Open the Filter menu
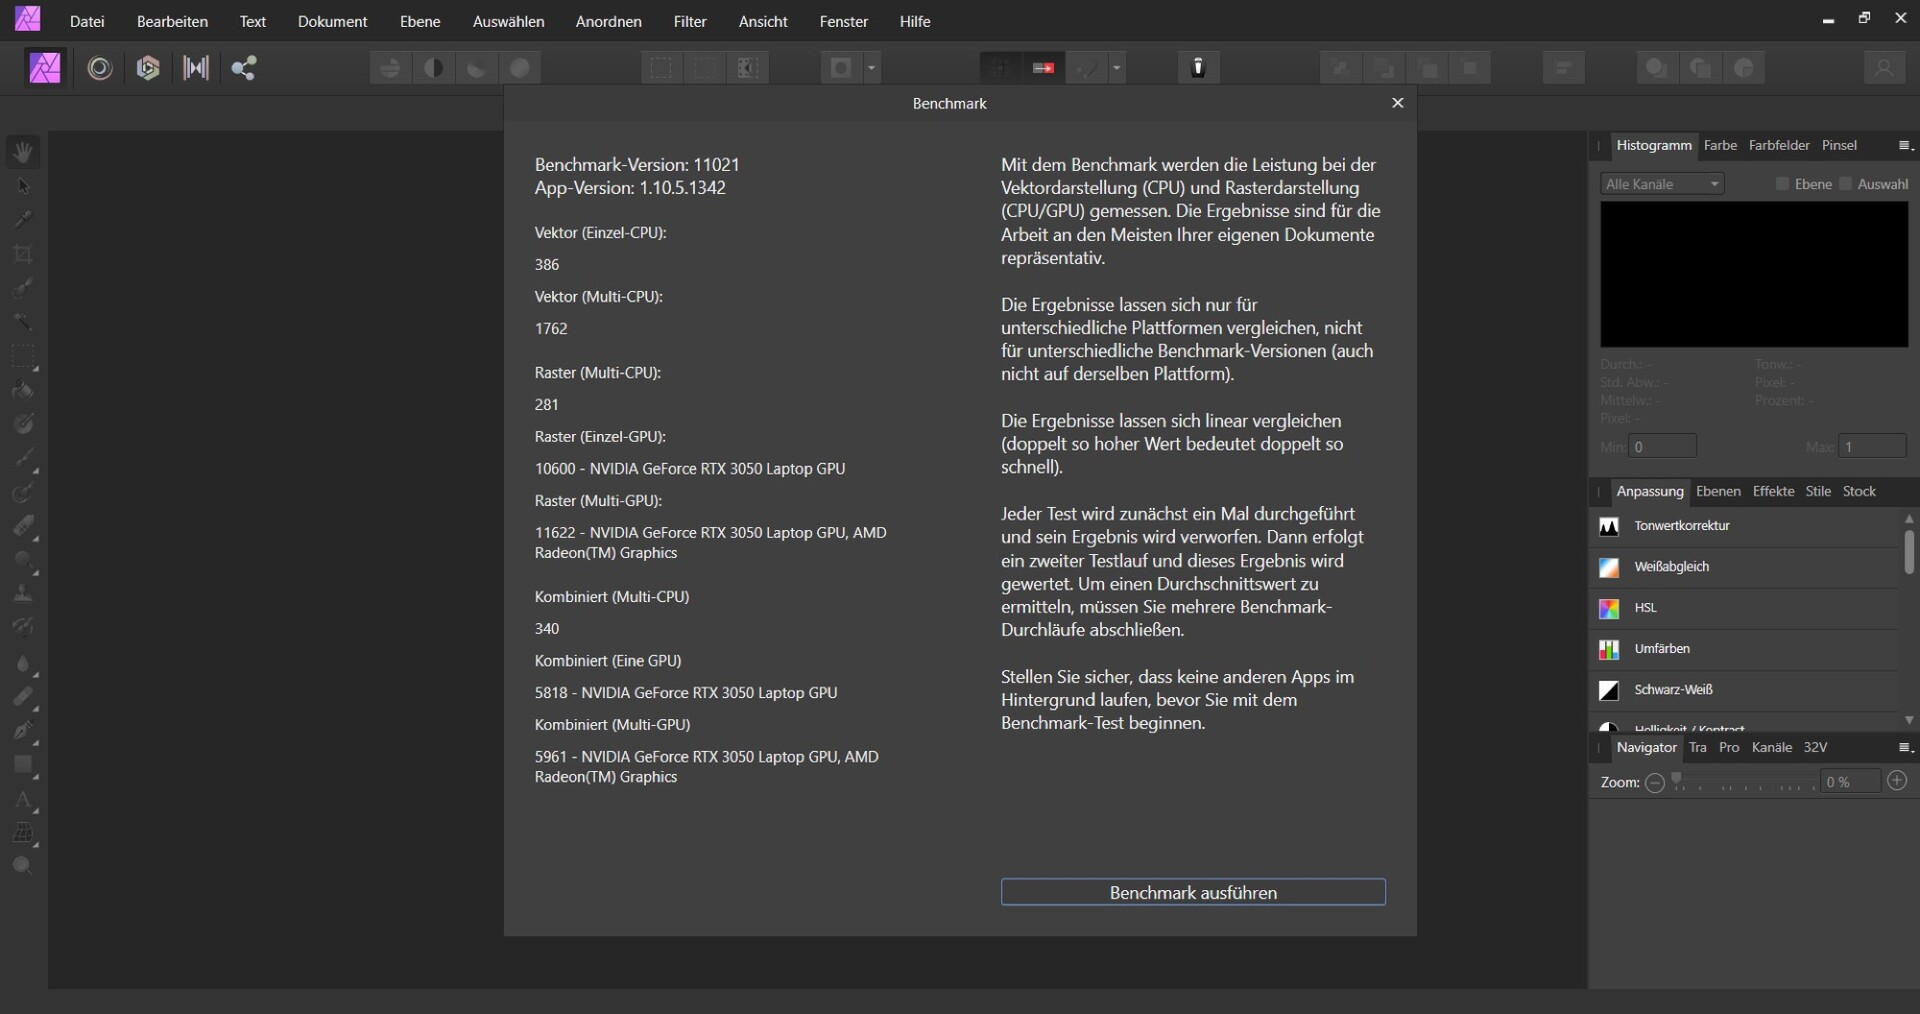This screenshot has height=1014, width=1920. 690,21
